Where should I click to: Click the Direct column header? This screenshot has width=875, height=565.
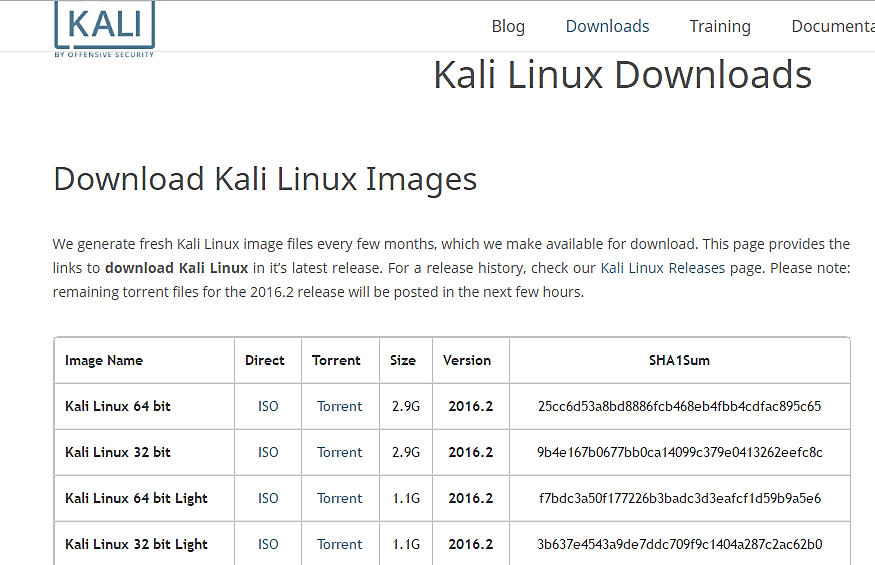click(265, 361)
